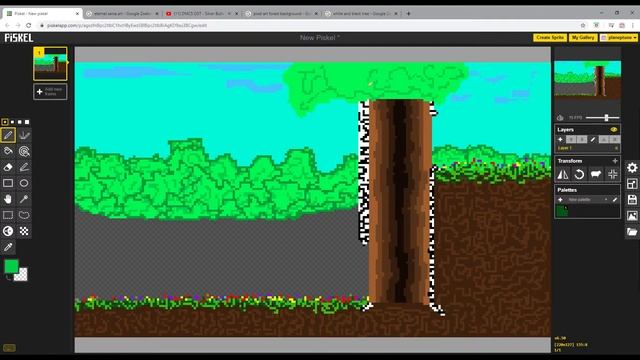Image resolution: width=640 pixels, height=360 pixels.
Task: Open Preferences gear settings
Action: point(632,167)
